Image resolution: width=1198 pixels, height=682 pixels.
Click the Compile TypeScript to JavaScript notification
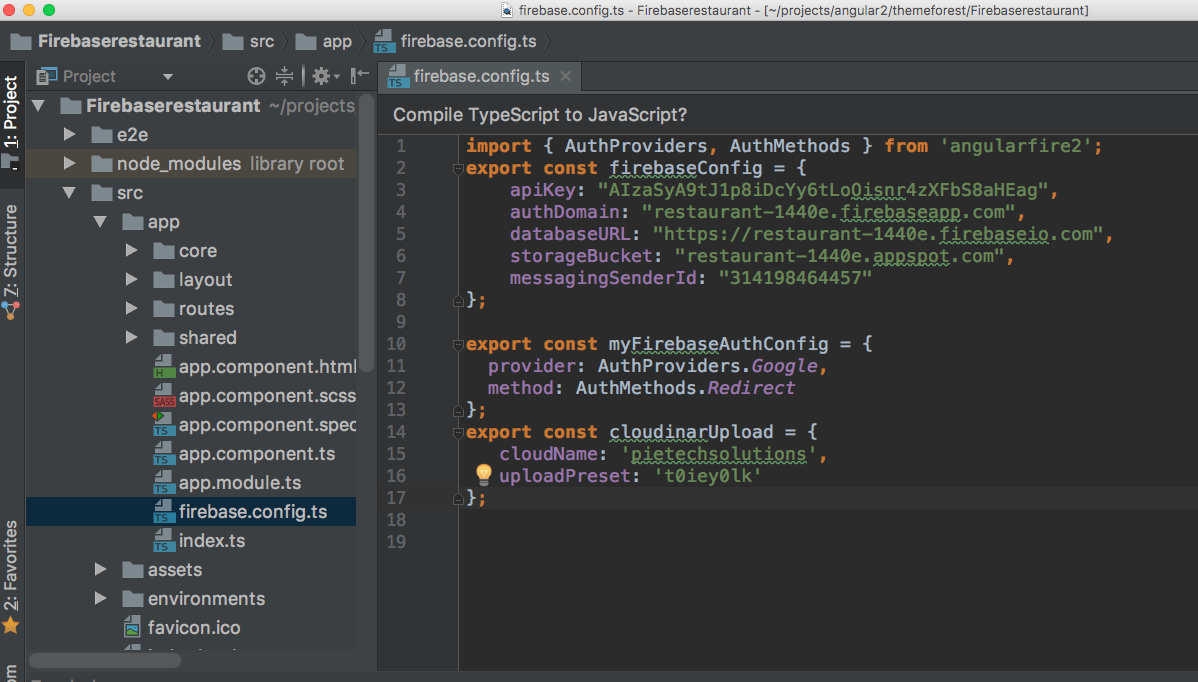(x=539, y=115)
